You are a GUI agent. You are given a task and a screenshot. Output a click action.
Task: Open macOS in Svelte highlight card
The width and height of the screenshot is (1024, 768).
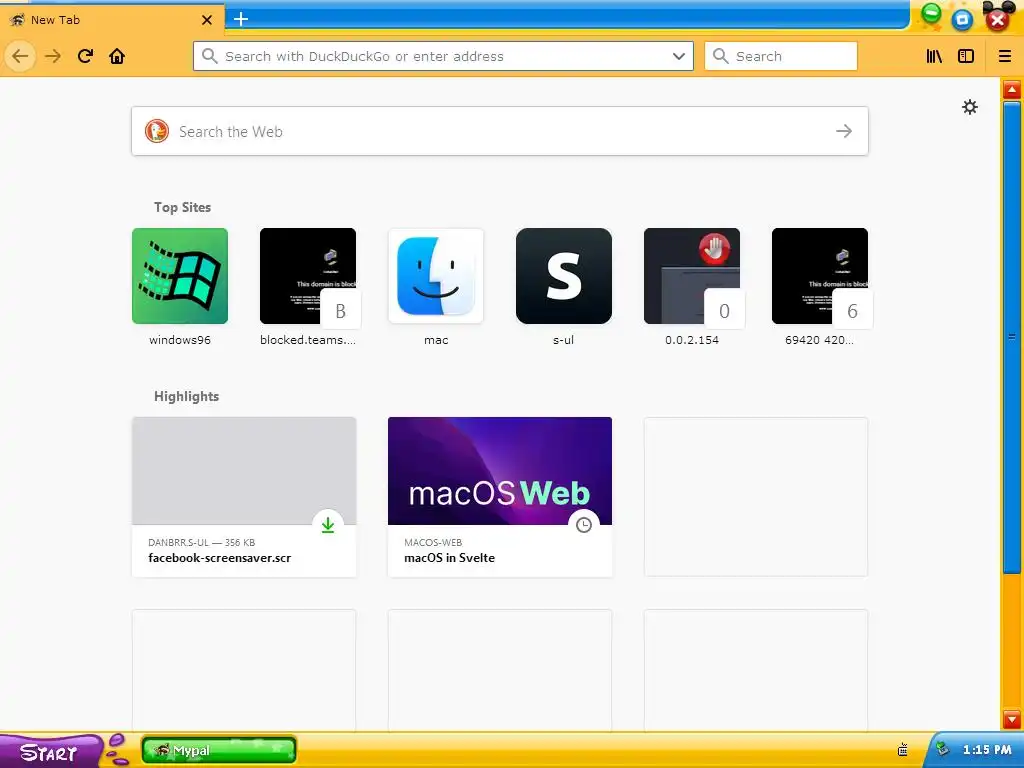pyautogui.click(x=500, y=497)
